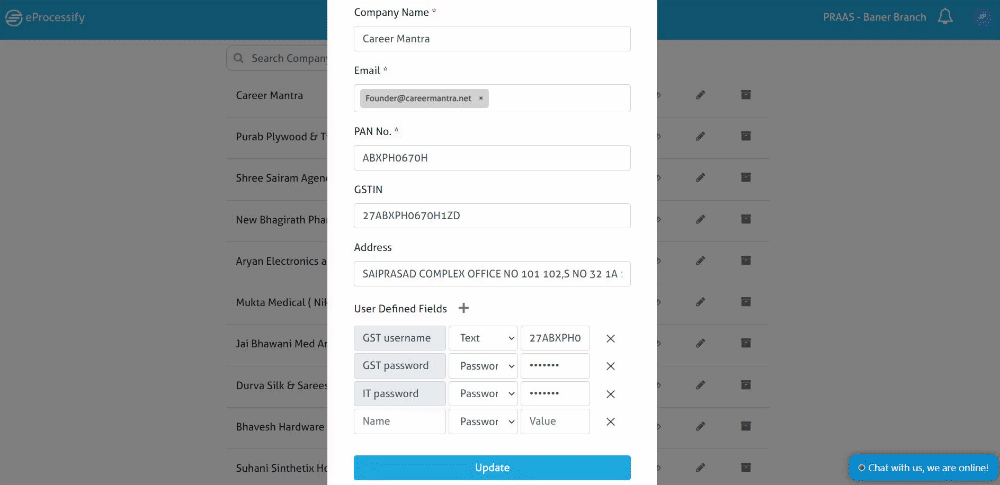Archive the Career Mantra company
Viewport: 1000px width, 485px height.
(x=746, y=94)
